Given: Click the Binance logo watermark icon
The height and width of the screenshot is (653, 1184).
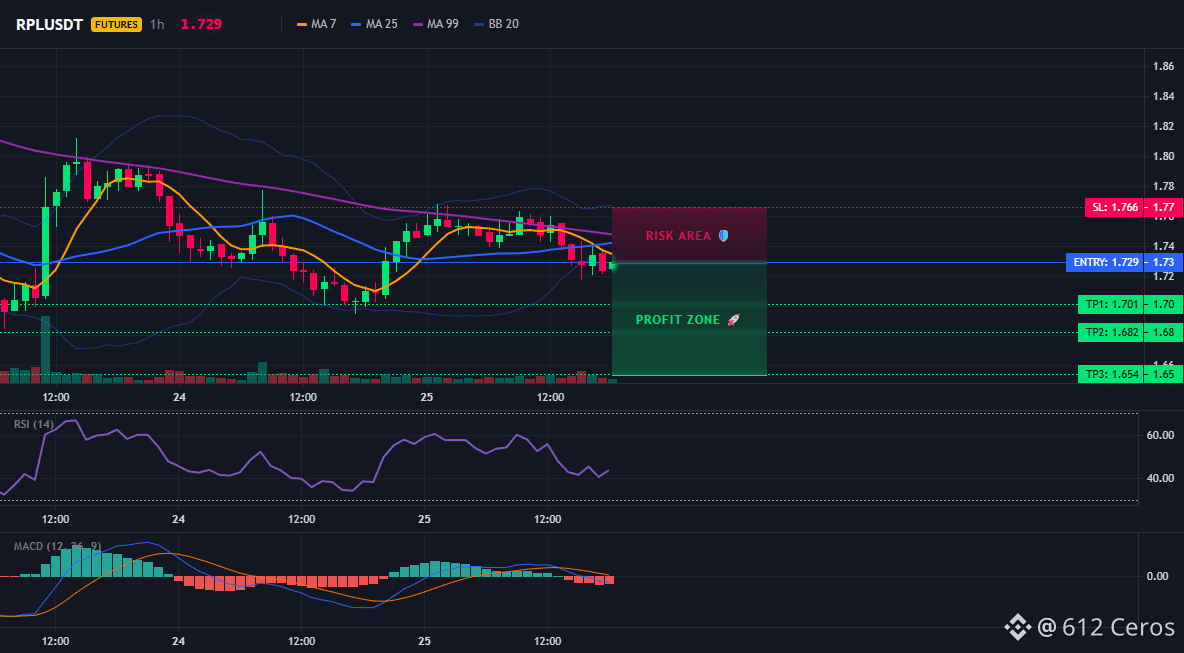Looking at the screenshot, I should pyautogui.click(x=1016, y=626).
